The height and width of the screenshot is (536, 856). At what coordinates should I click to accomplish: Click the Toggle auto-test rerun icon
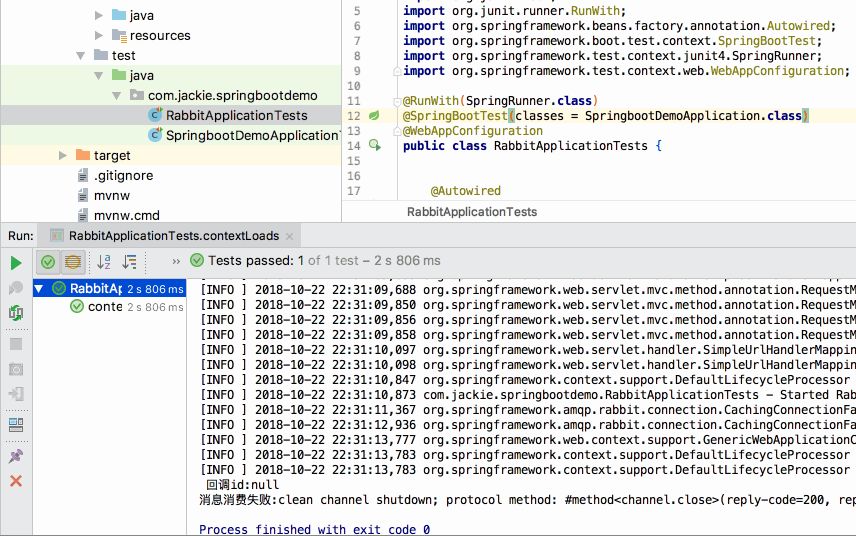pyautogui.click(x=16, y=313)
